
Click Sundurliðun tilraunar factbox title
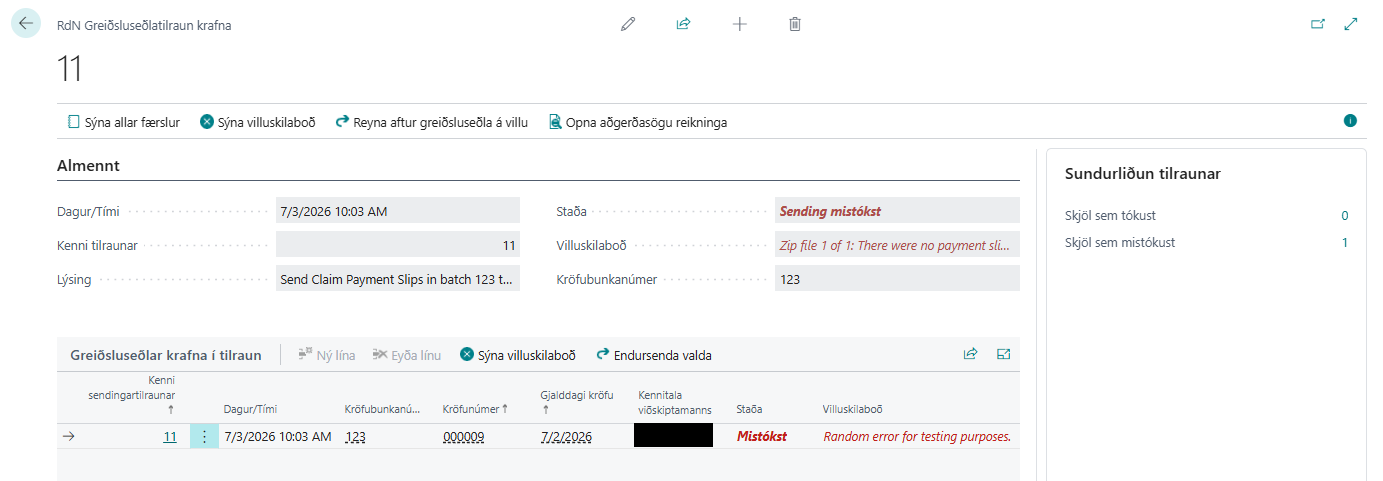[x=1143, y=174]
